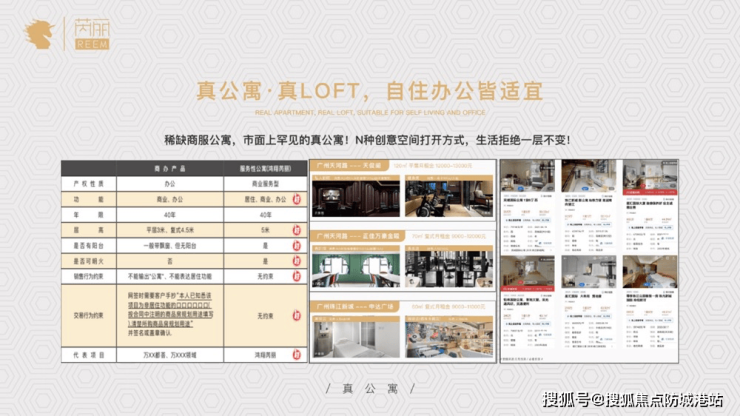Open the top-right rental listing photo with red bar
This screenshot has height=416, width=740.
coord(650,178)
